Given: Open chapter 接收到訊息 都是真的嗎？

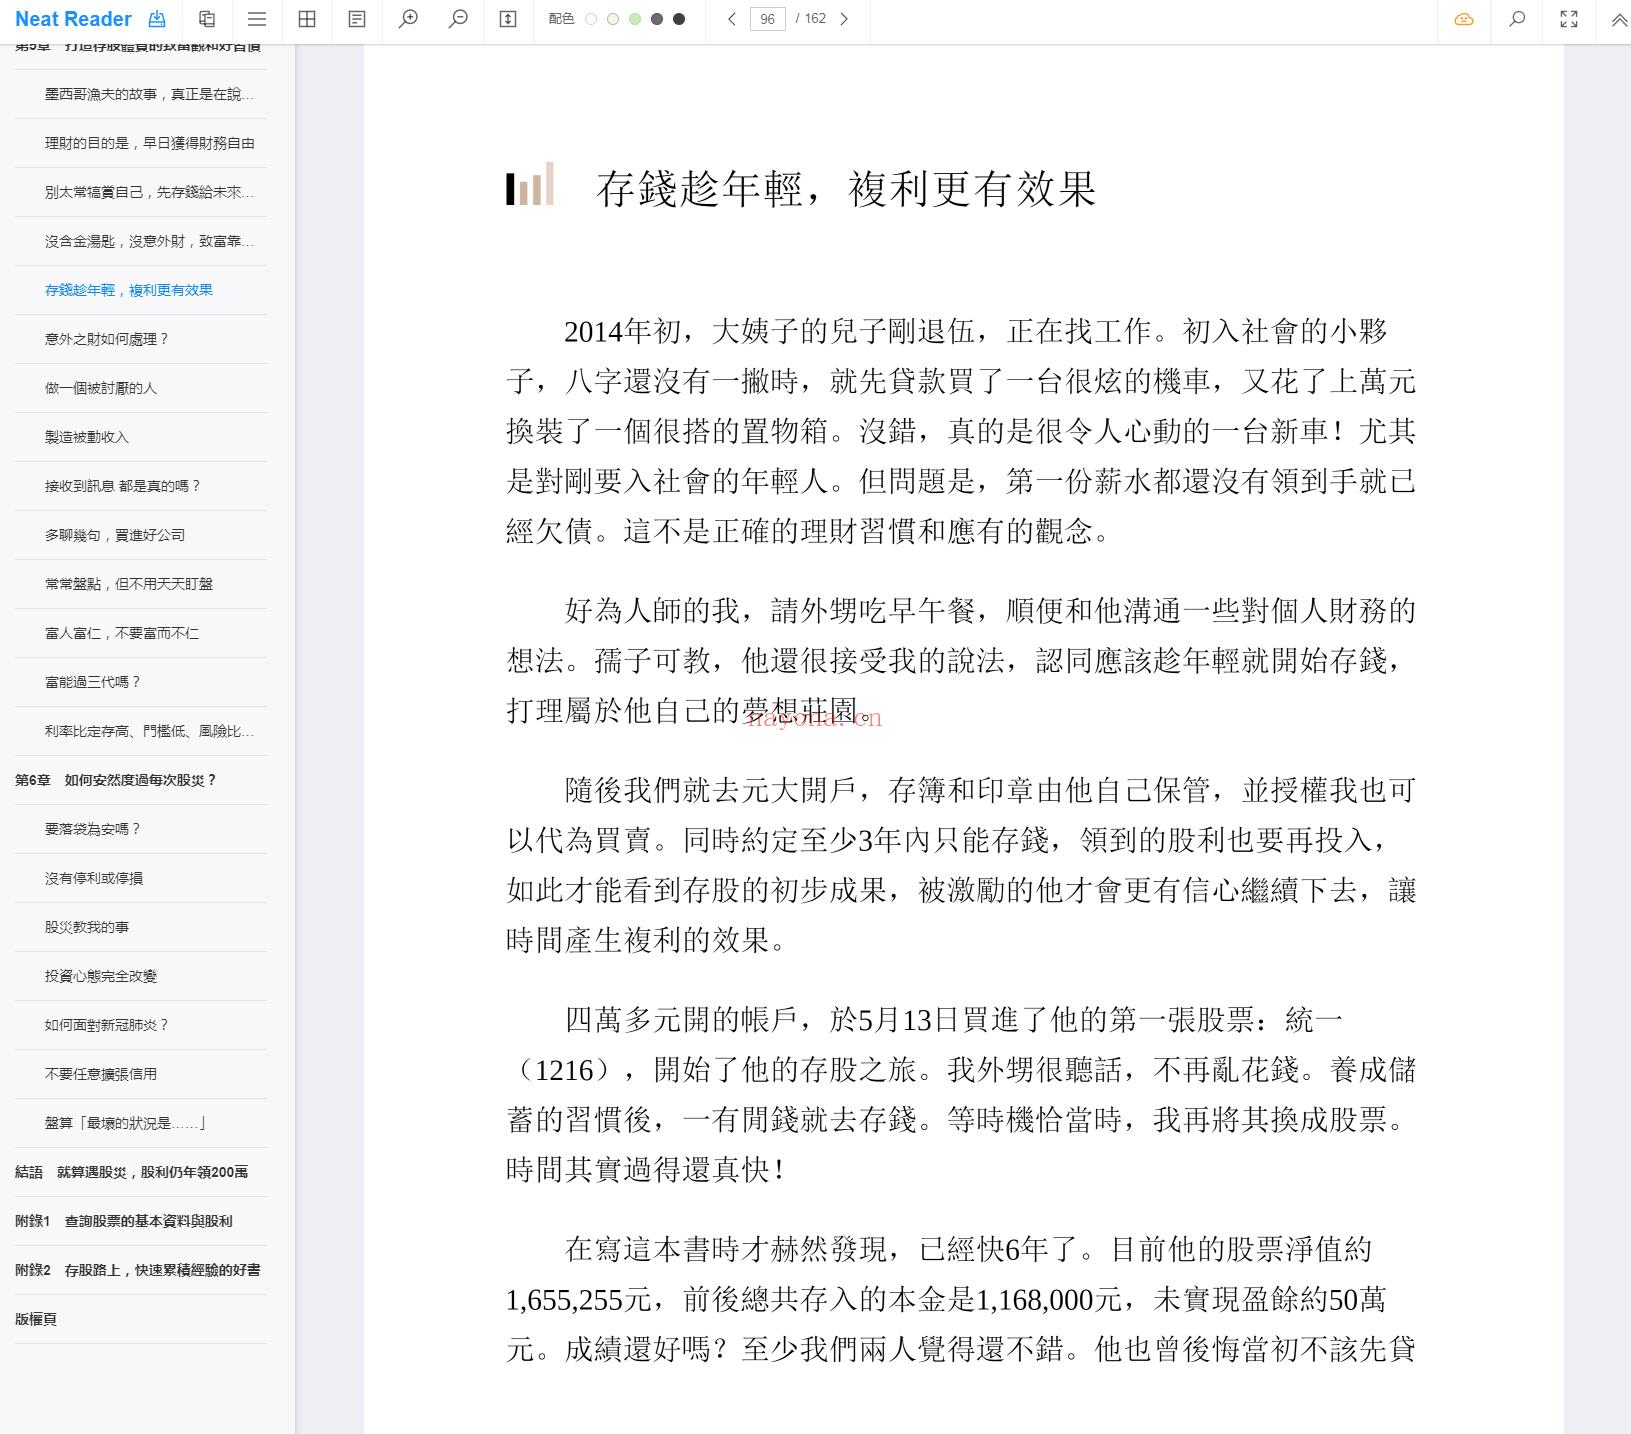Looking at the screenshot, I should (123, 486).
